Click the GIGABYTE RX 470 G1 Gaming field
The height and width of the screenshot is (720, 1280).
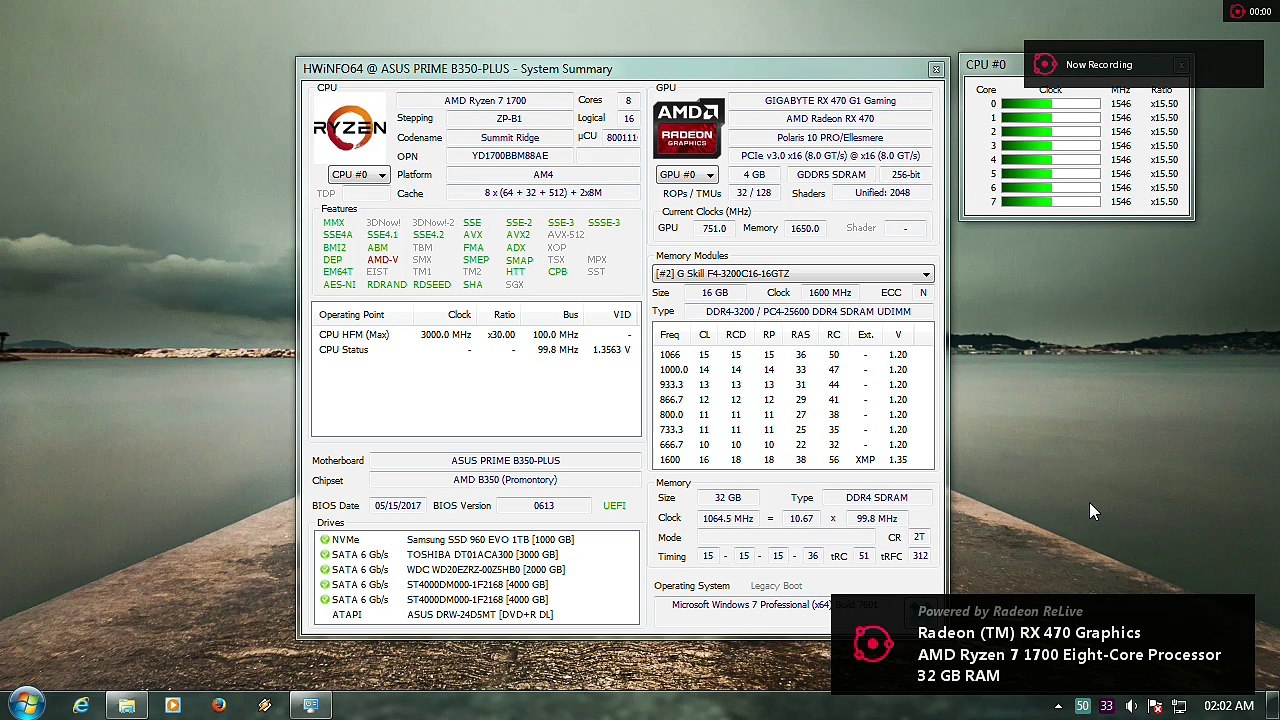pyautogui.click(x=830, y=101)
